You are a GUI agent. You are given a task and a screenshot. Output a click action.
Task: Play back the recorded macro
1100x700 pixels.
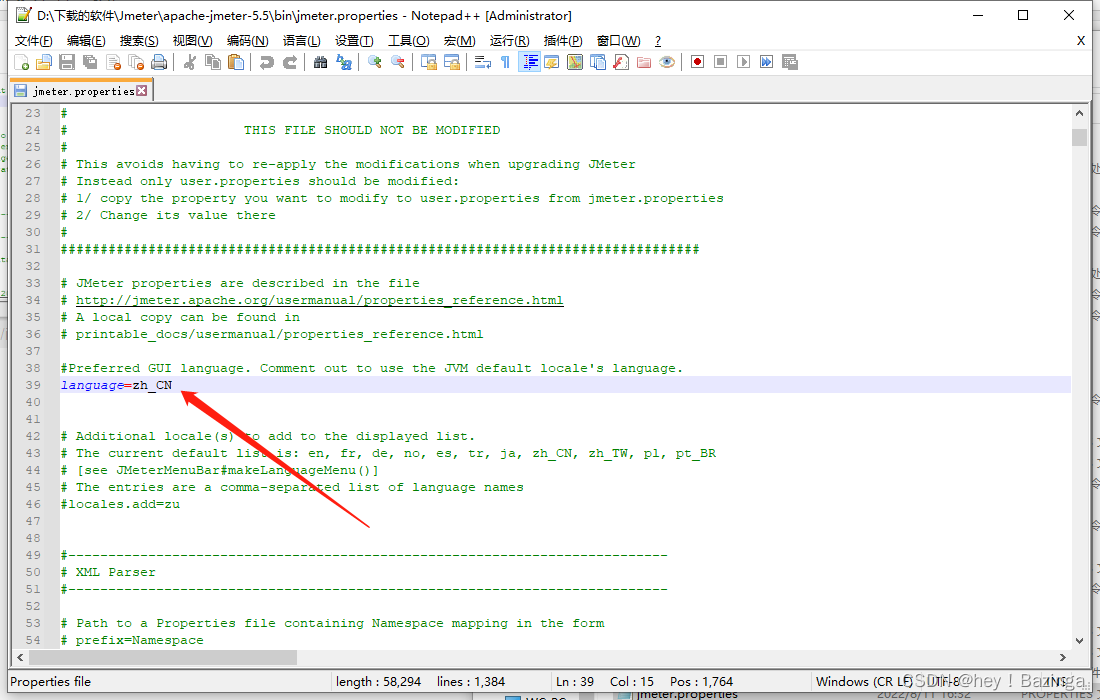coord(744,62)
